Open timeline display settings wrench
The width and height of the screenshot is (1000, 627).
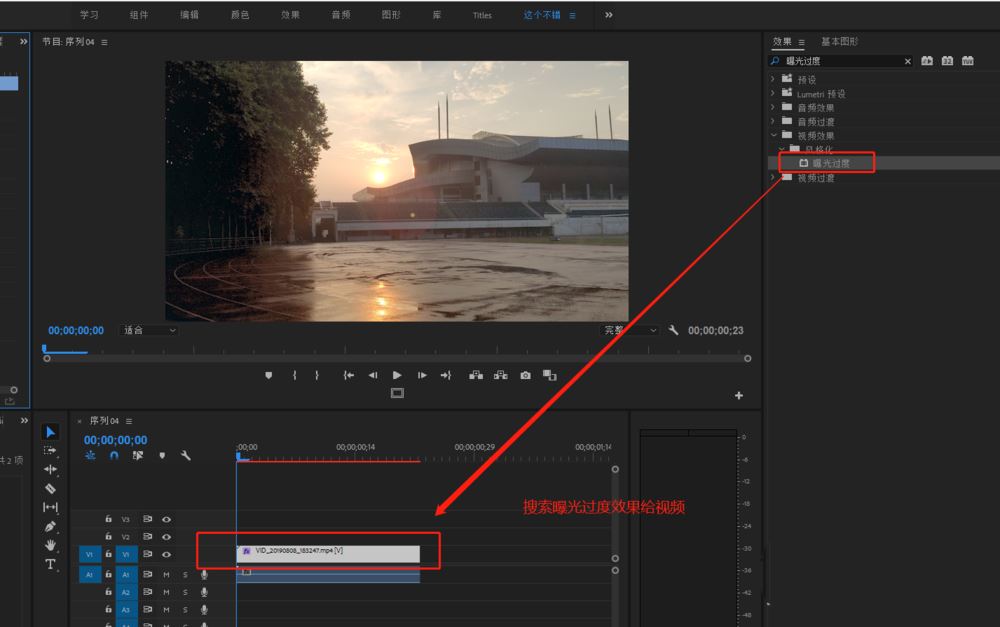[185, 455]
